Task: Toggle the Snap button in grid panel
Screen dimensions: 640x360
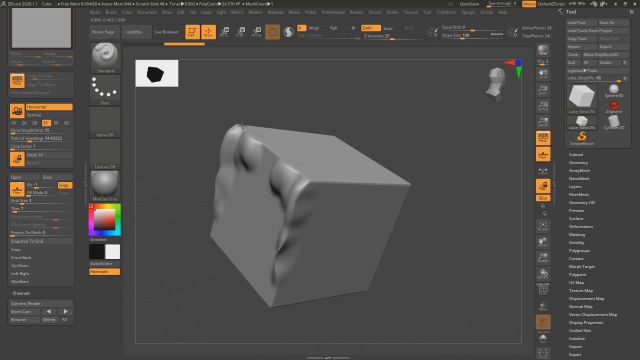Action: [x=64, y=185]
